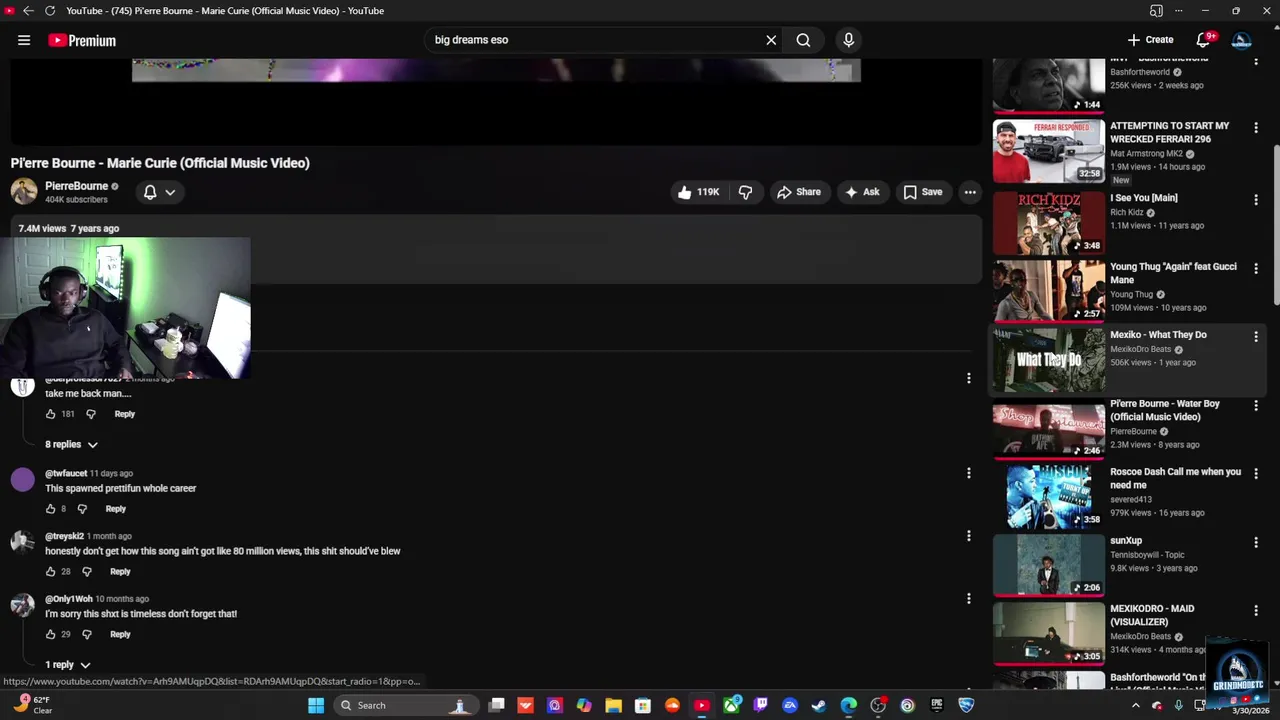The width and height of the screenshot is (1280, 720).
Task: Open Xbox app on taskbar
Action: (731, 705)
